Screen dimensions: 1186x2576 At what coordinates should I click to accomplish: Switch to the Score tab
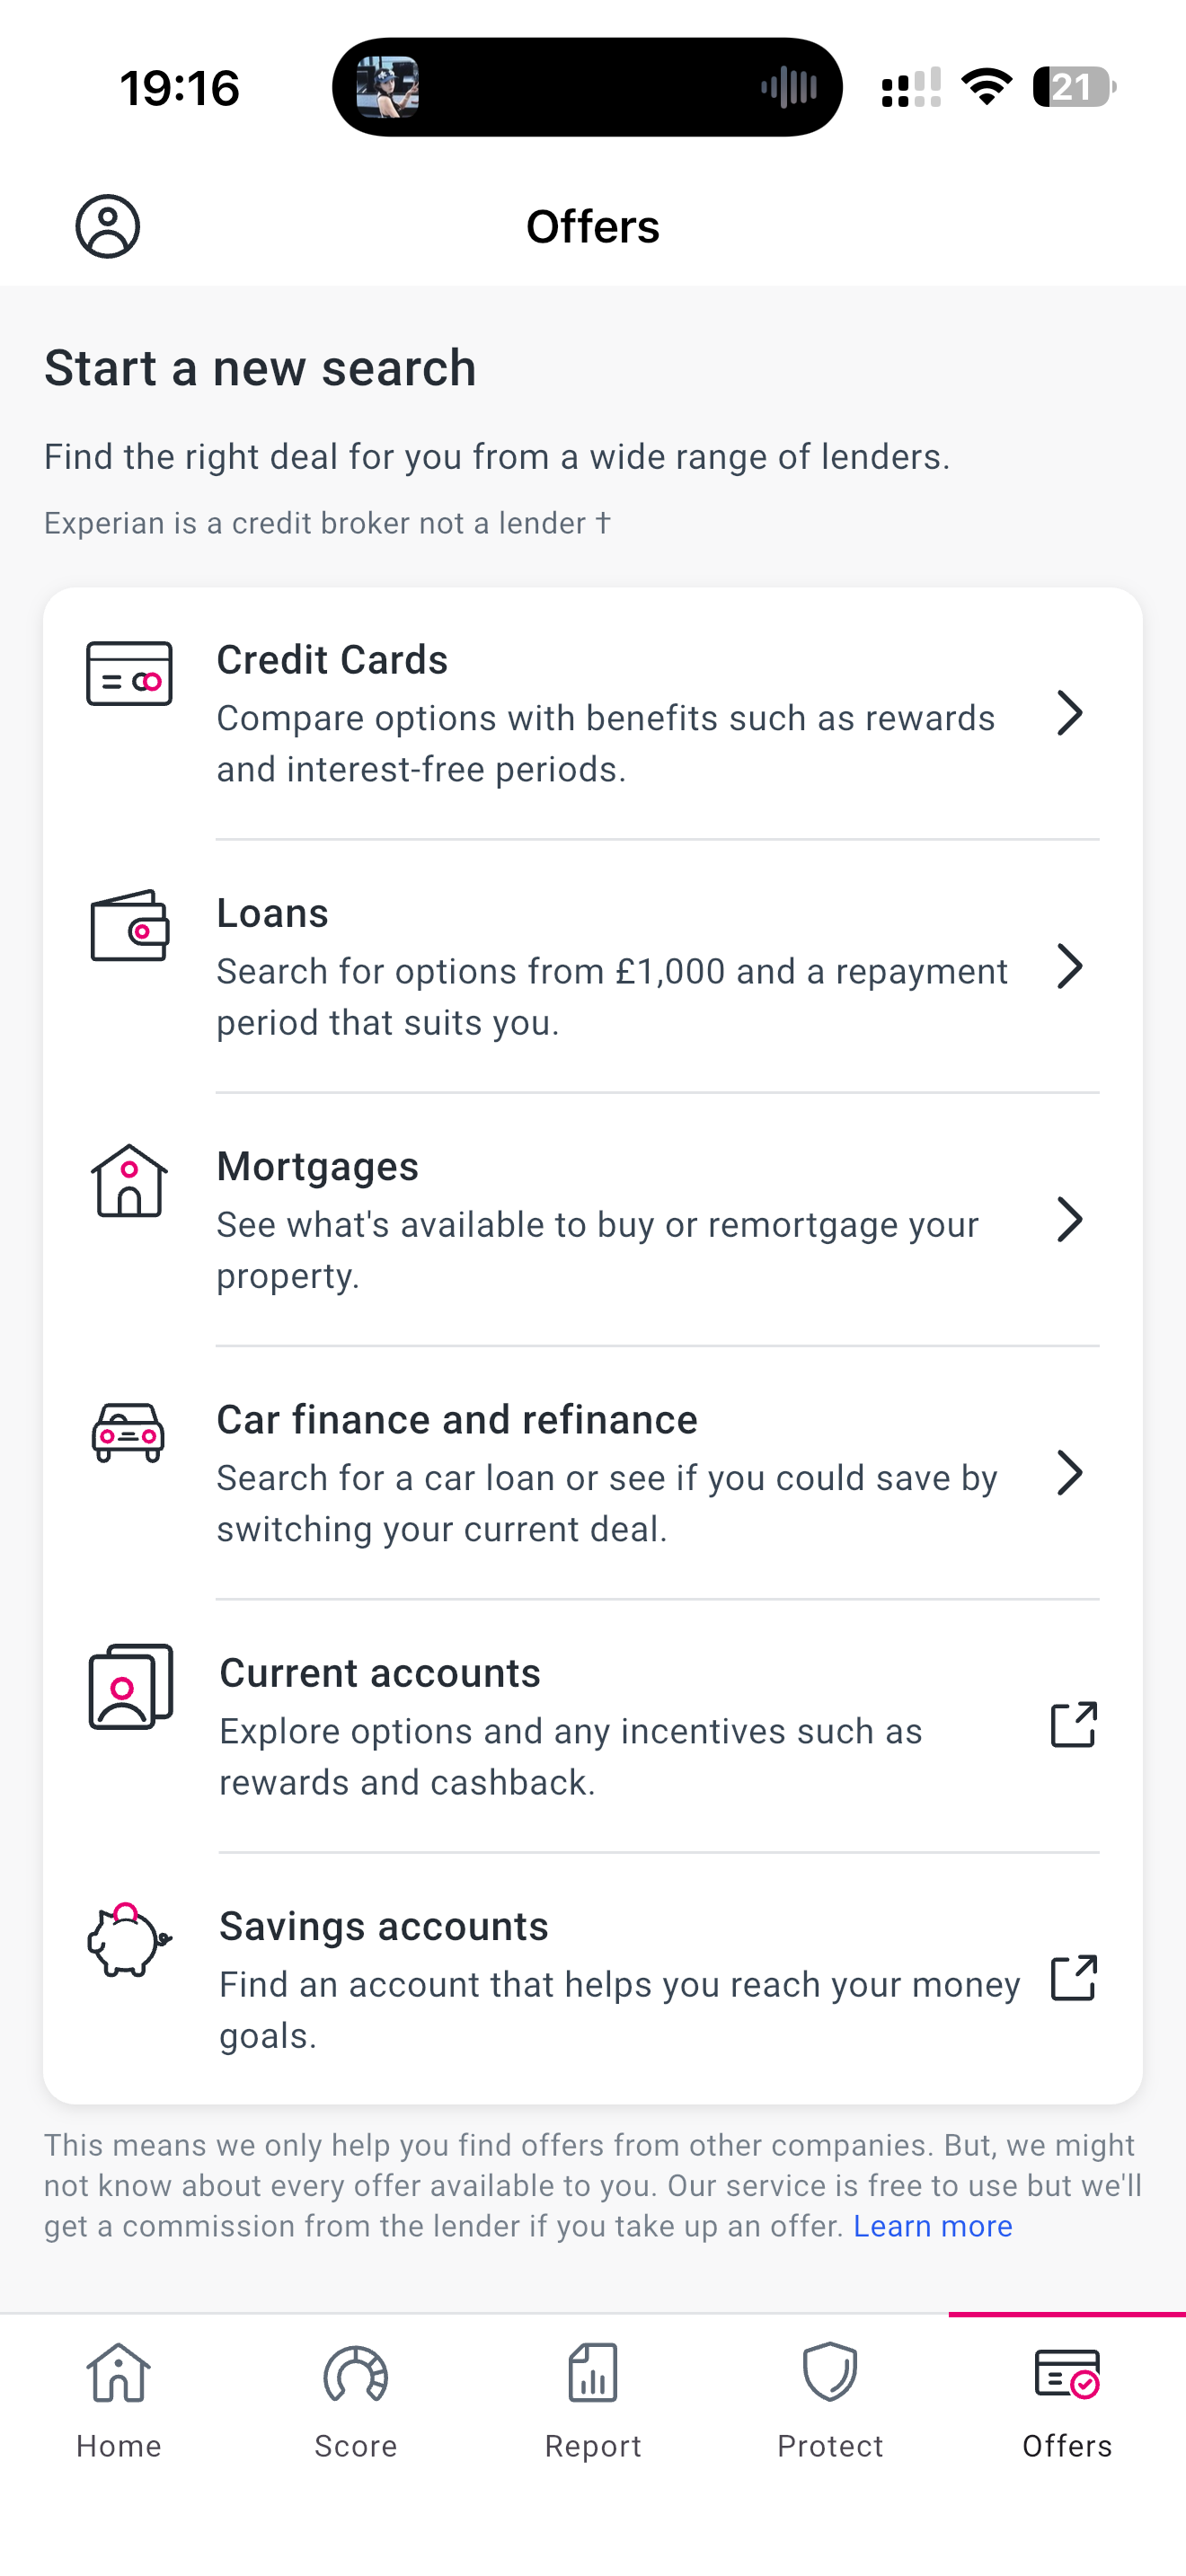pyautogui.click(x=356, y=2400)
